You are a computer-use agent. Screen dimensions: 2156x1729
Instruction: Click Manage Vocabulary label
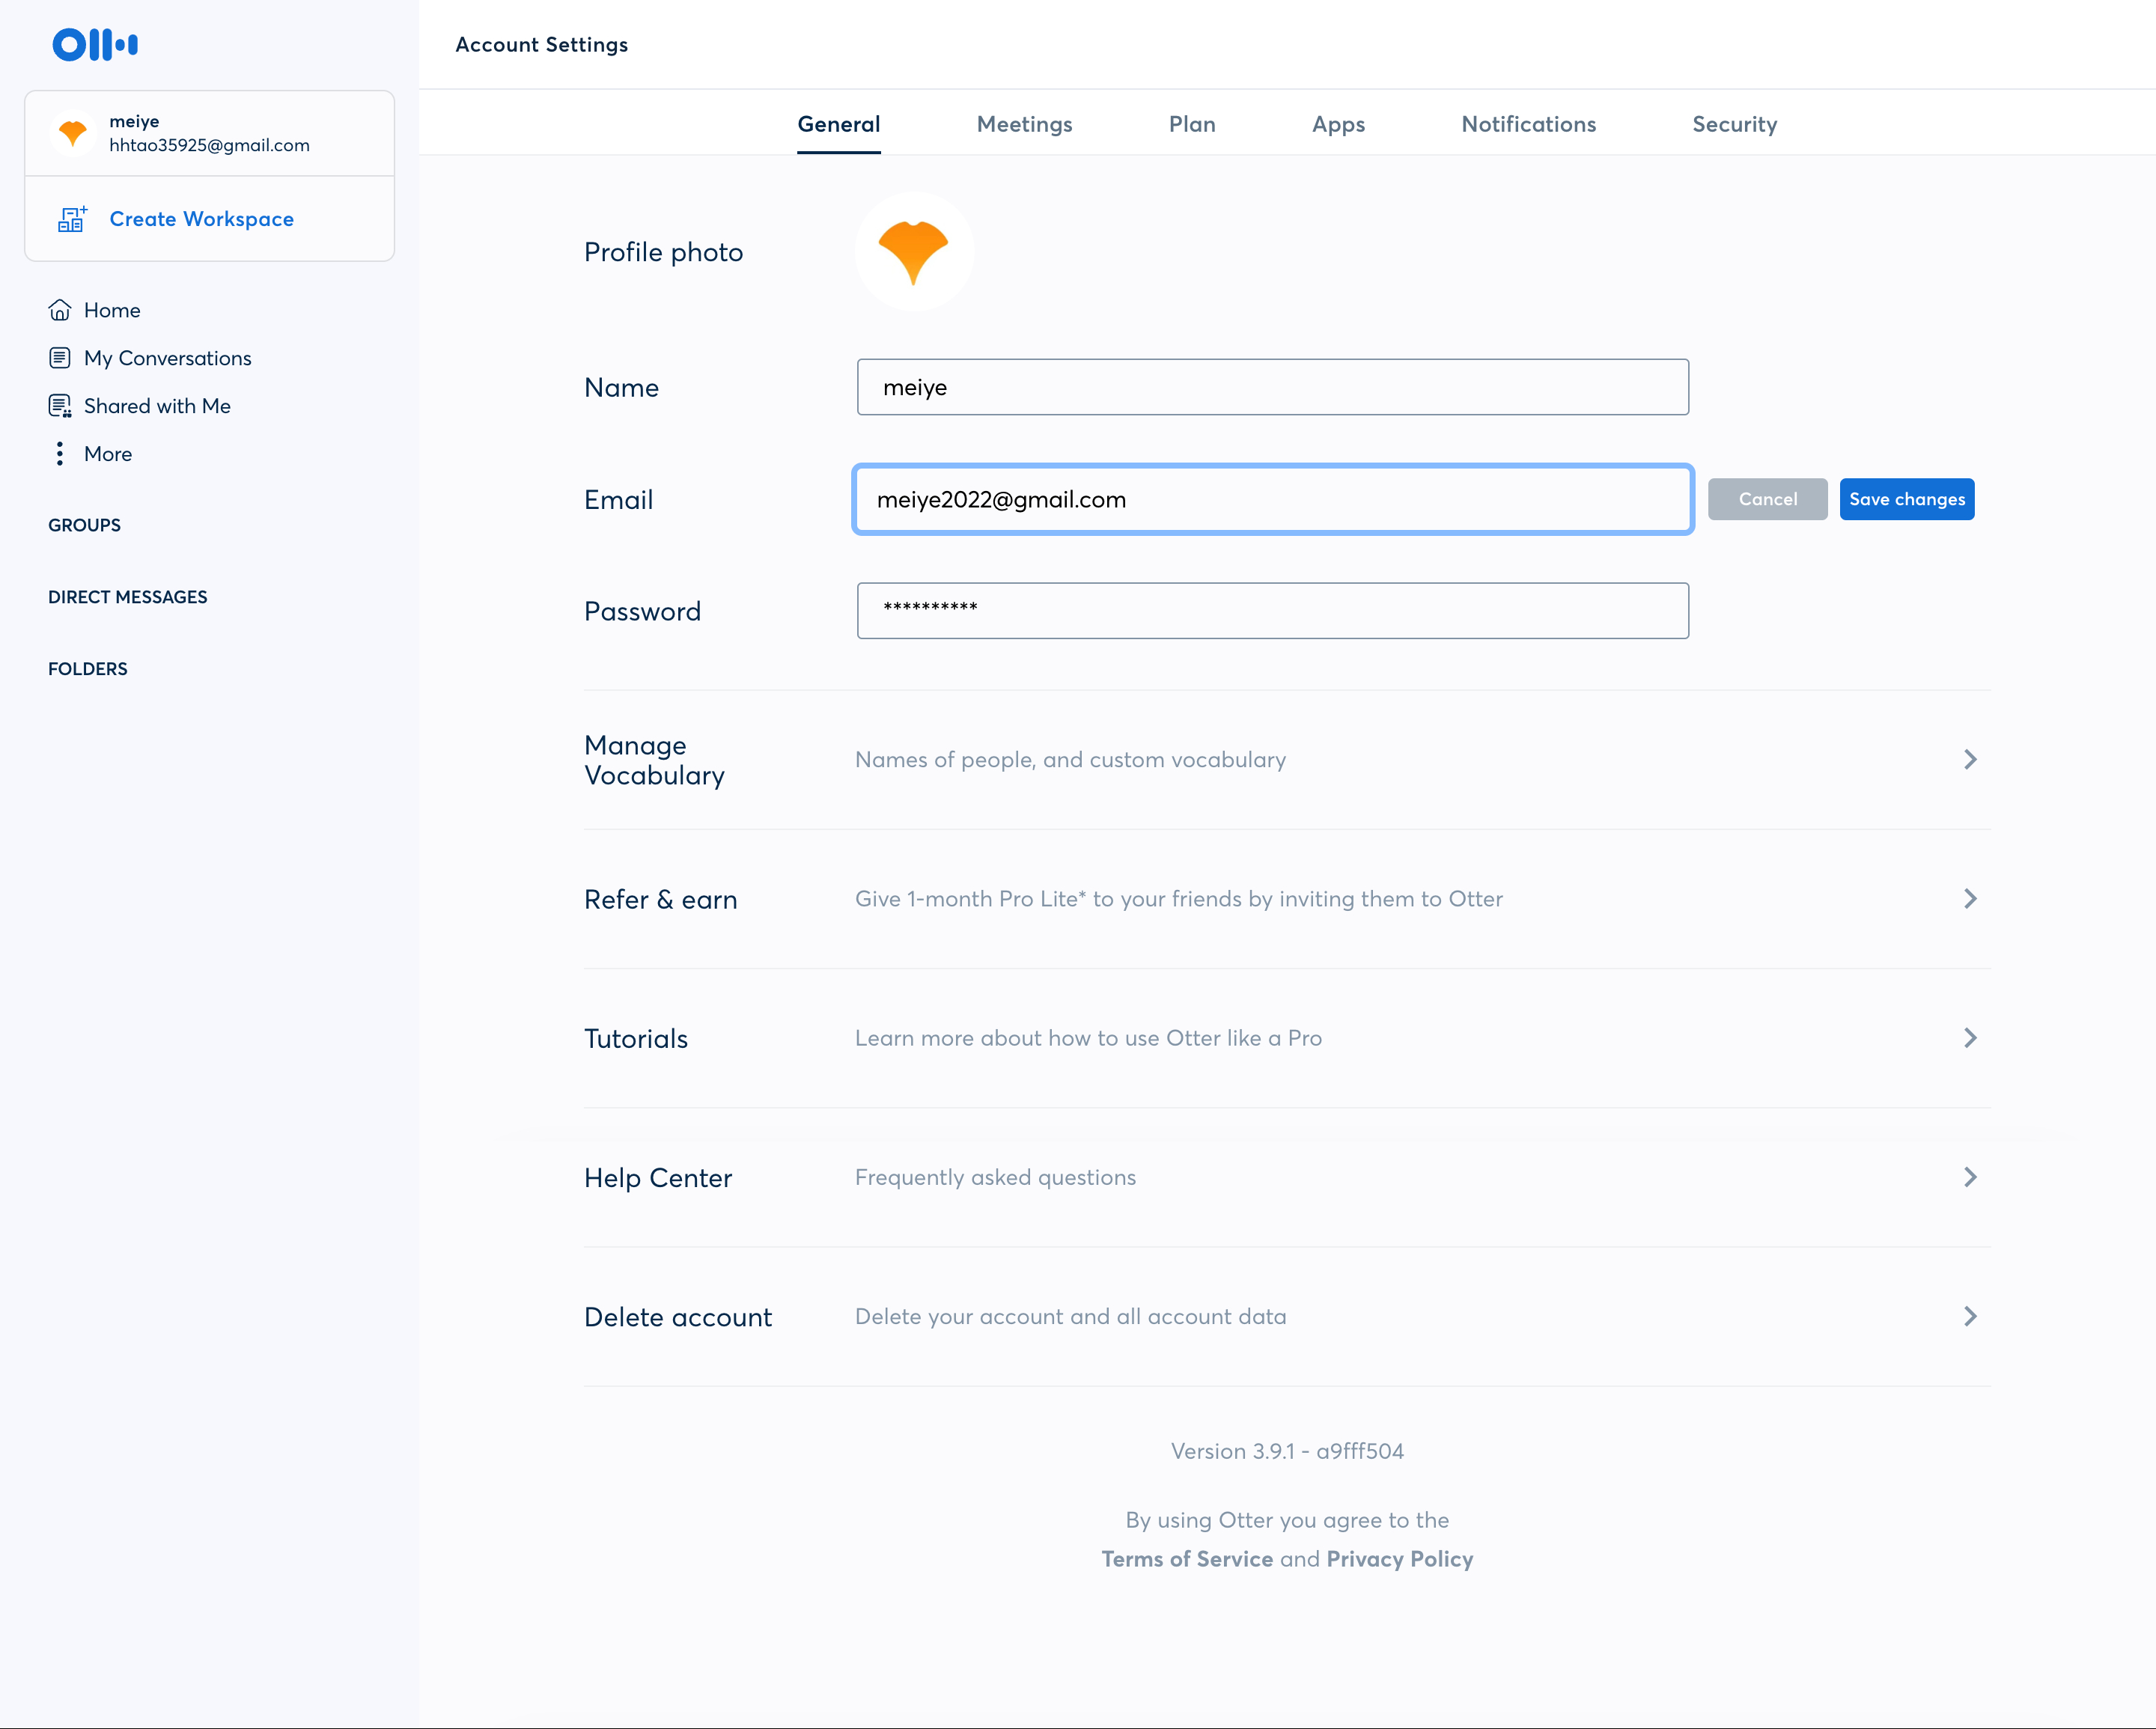[654, 760]
